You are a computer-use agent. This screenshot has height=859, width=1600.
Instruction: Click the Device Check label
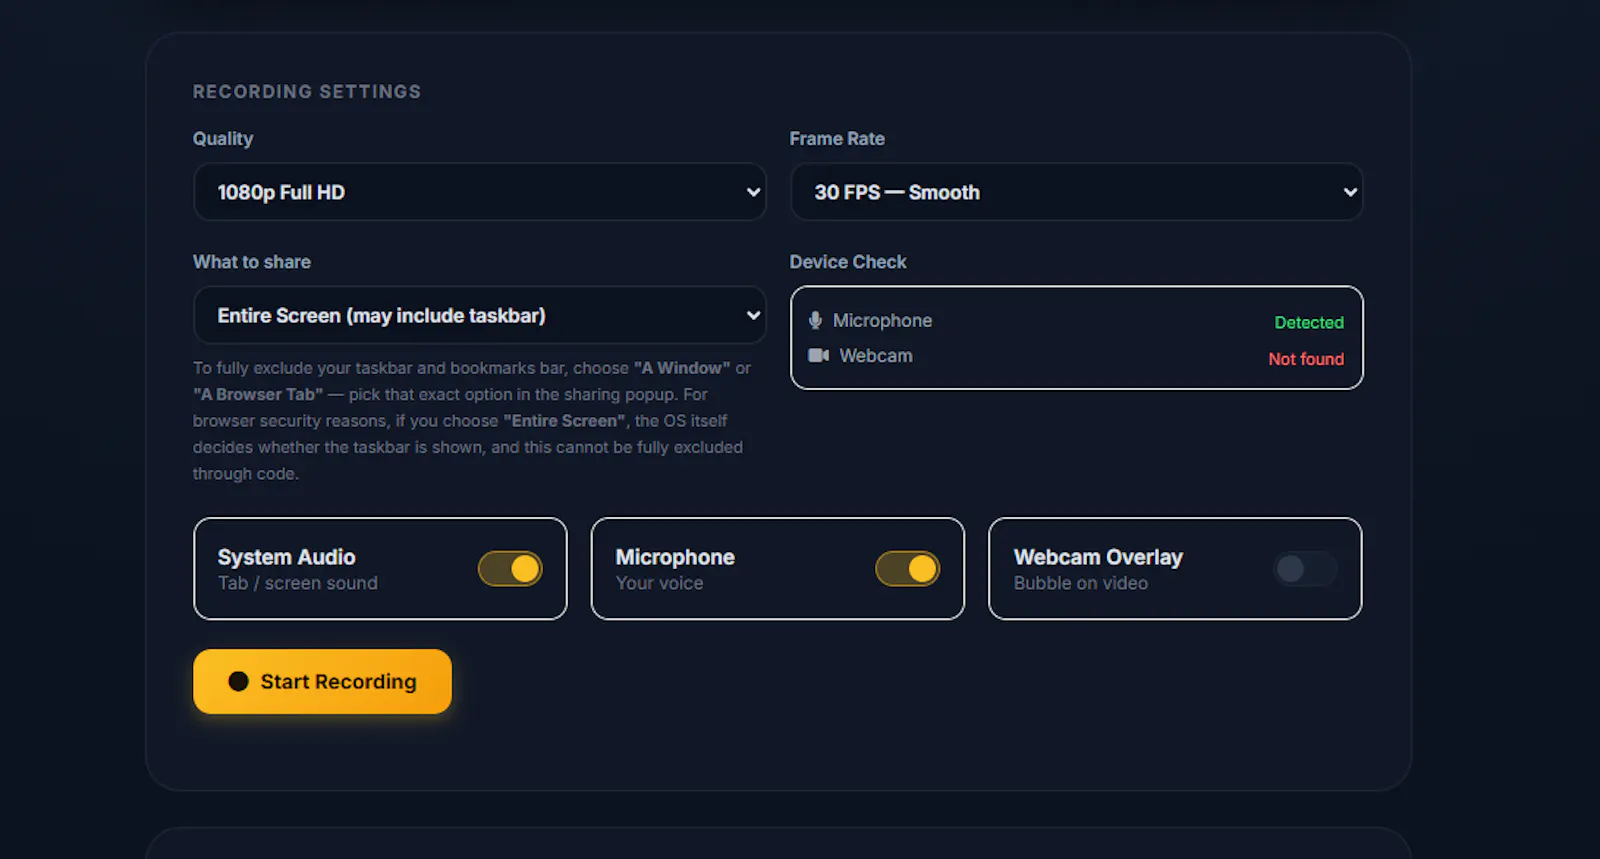(x=848, y=261)
